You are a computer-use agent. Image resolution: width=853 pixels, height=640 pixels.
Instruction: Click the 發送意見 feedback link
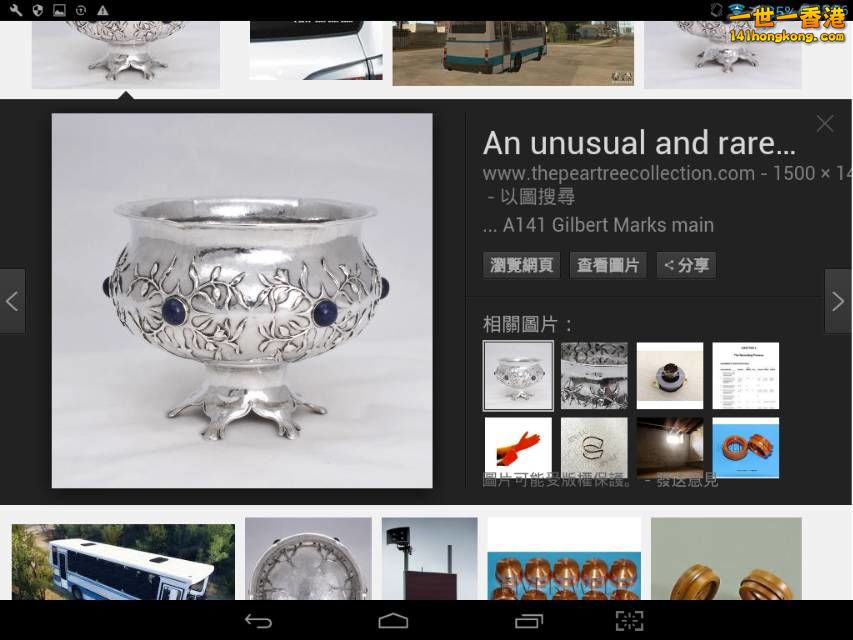(687, 481)
